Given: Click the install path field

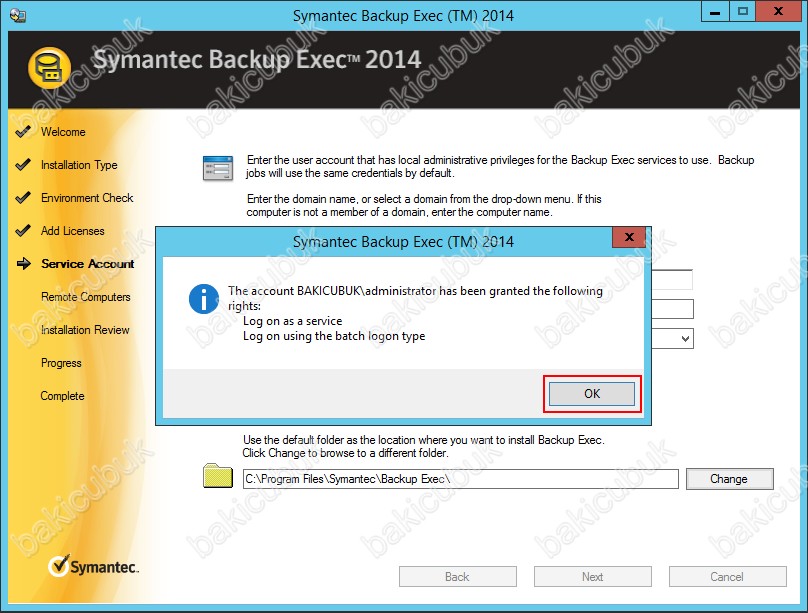Looking at the screenshot, I should (x=461, y=479).
